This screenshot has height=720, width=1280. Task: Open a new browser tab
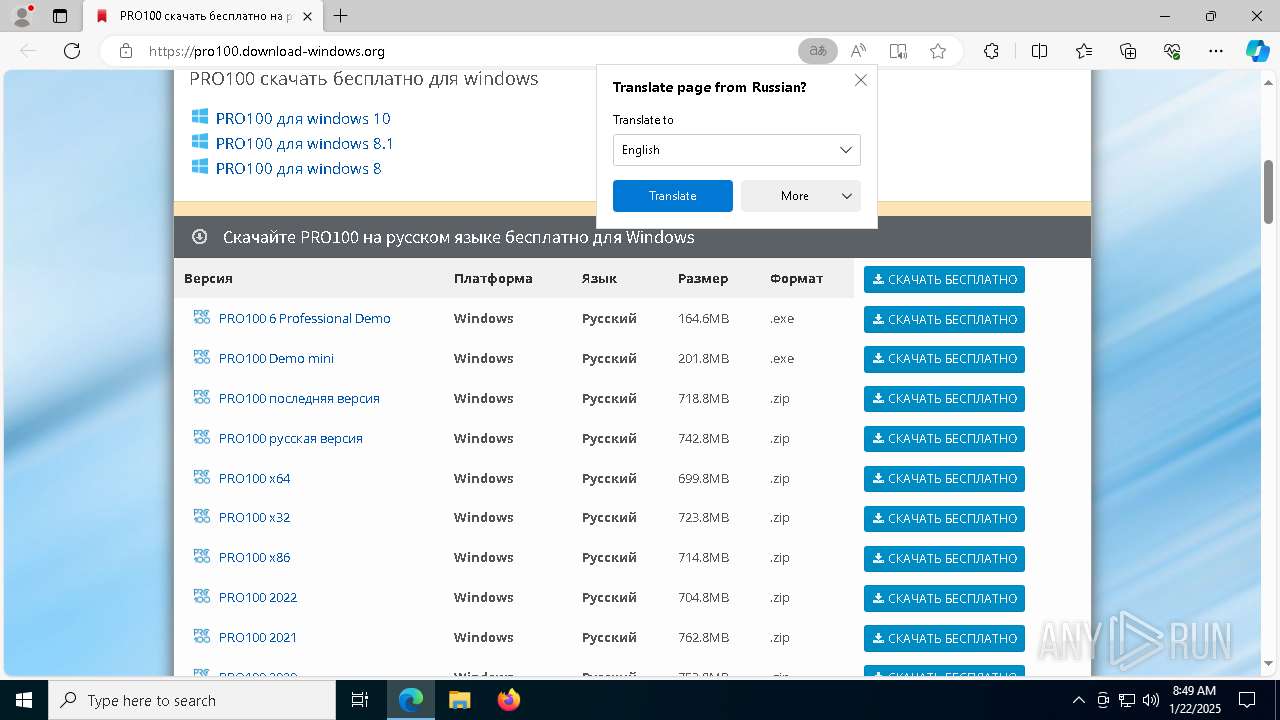[341, 16]
